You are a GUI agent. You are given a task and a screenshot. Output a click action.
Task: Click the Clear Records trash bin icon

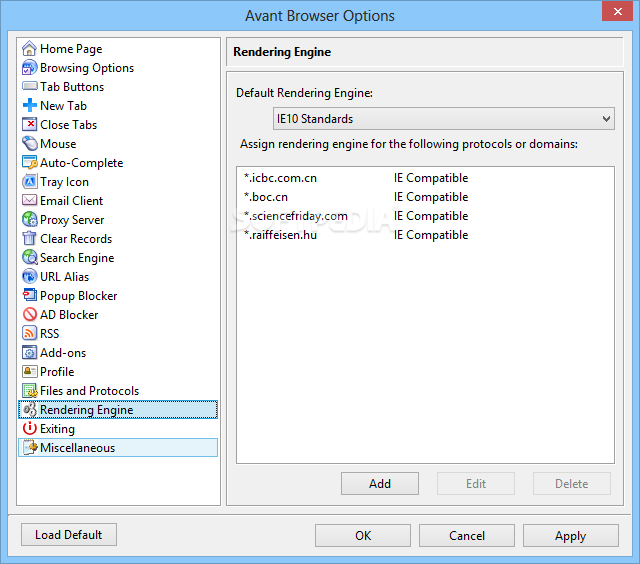pos(29,238)
